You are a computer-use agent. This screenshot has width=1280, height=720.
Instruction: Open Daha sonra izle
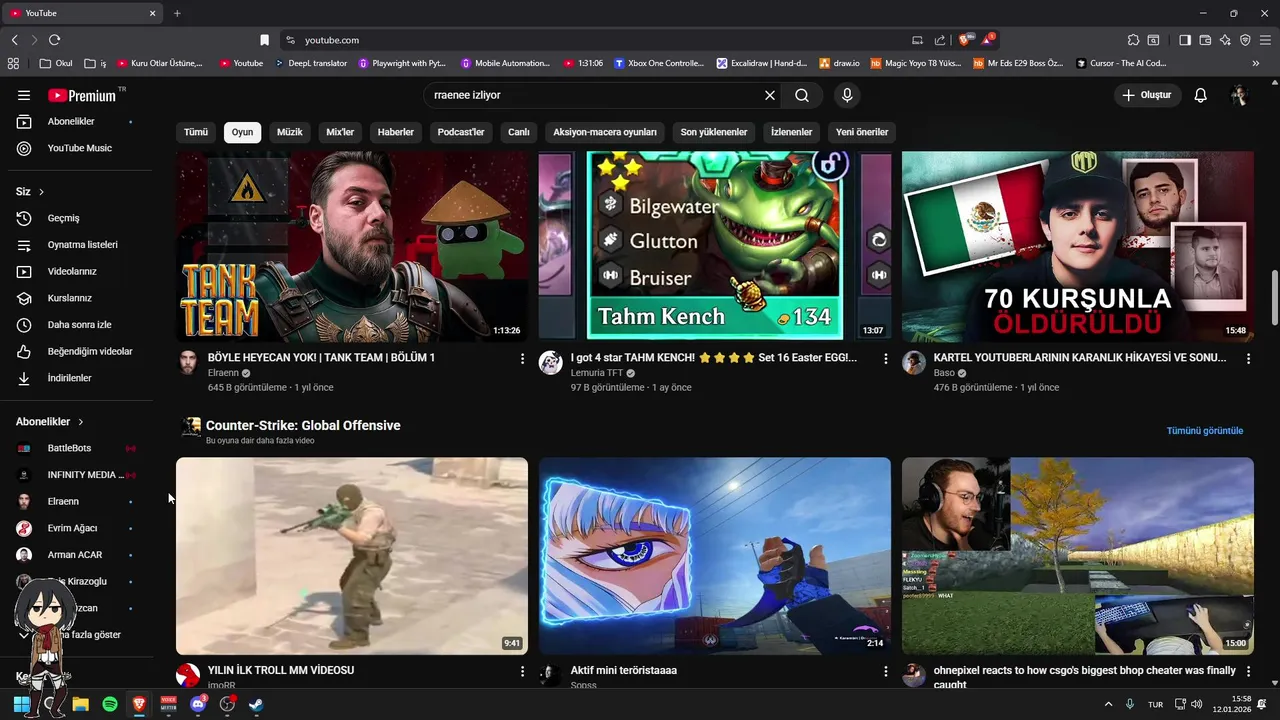point(77,325)
